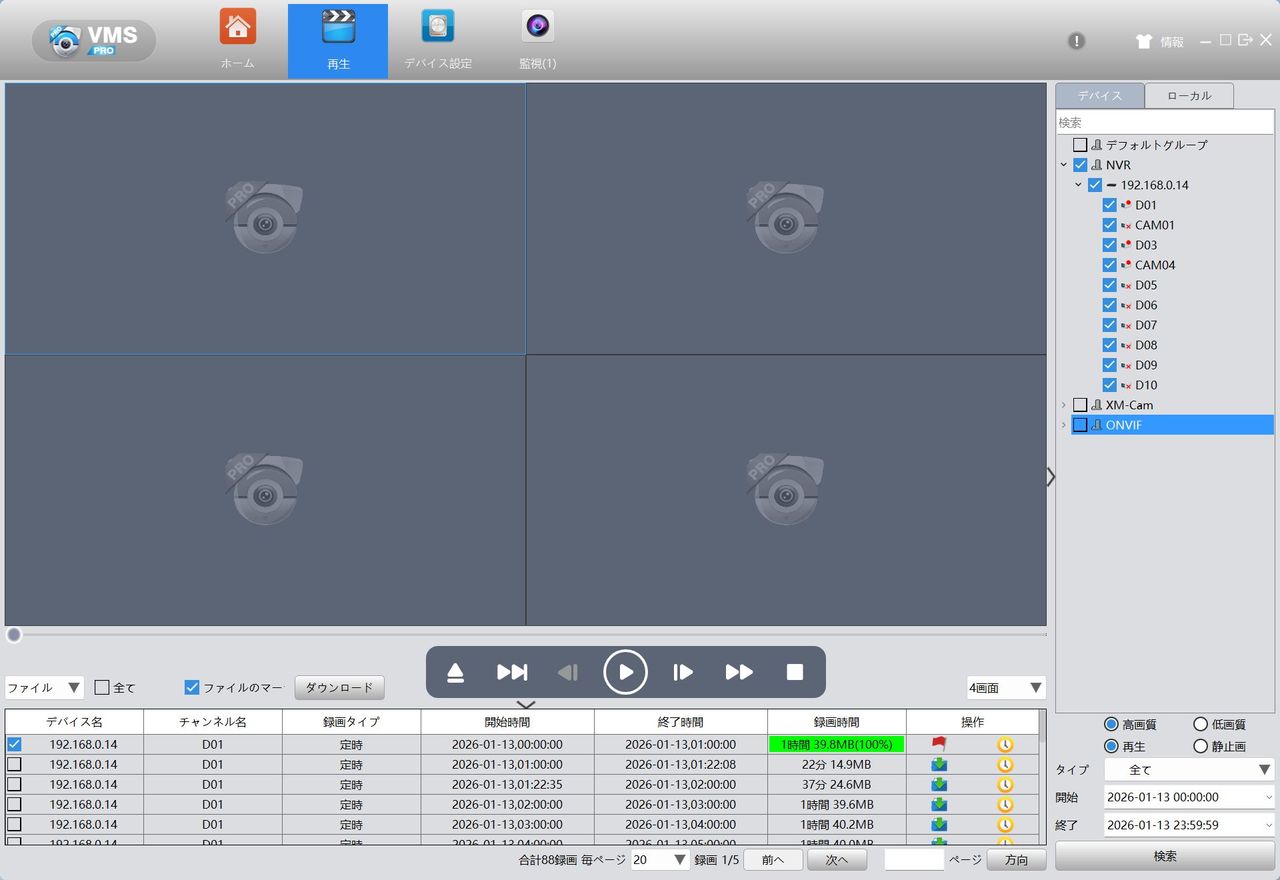The width and height of the screenshot is (1280, 880).
Task: Click the eject icon in playback bar
Action: coord(456,672)
